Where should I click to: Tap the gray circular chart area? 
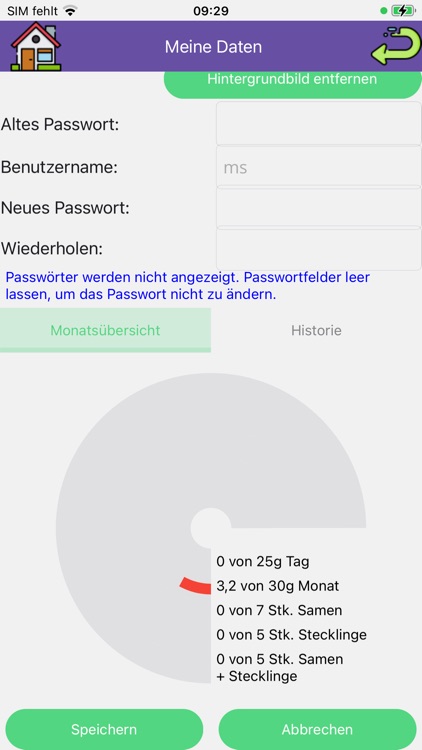tap(144, 478)
